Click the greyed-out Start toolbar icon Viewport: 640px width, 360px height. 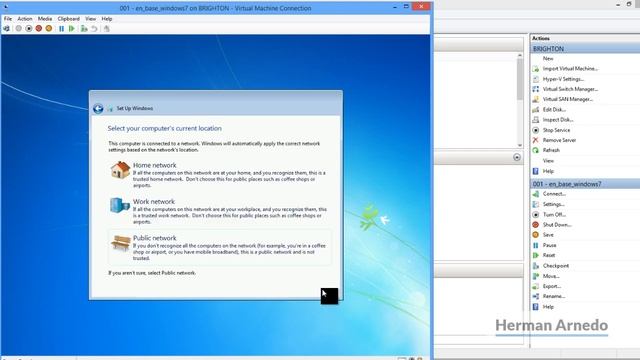[x=18, y=29]
